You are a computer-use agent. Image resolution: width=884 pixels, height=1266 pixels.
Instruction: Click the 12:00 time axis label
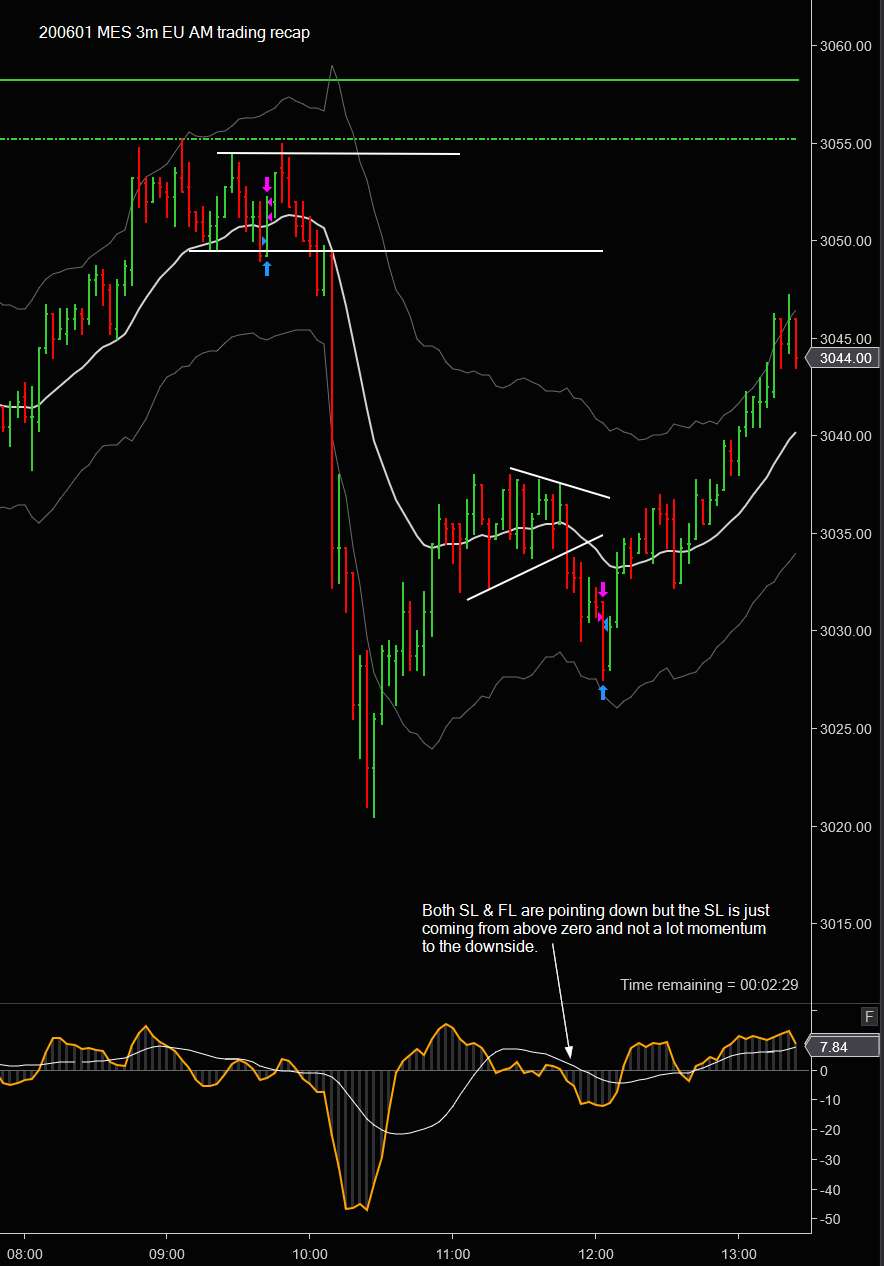tap(596, 1254)
